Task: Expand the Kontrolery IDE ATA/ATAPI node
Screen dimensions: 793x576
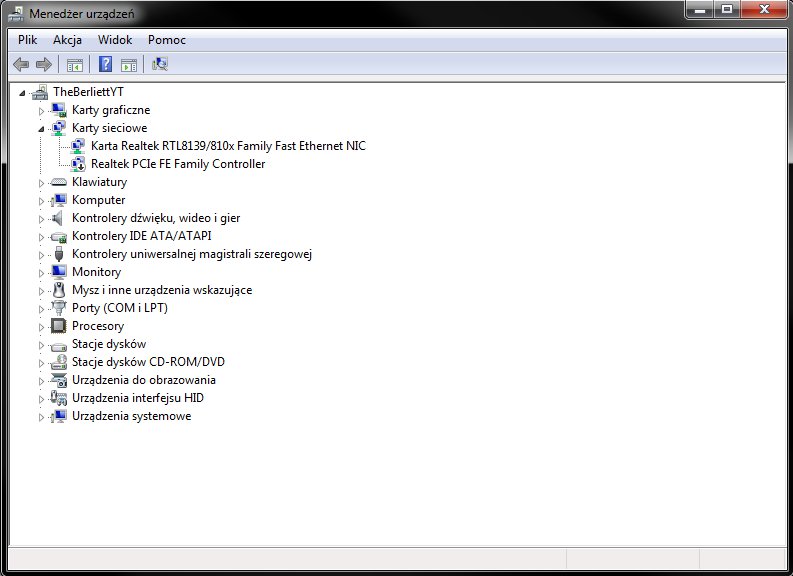Action: [41, 237]
